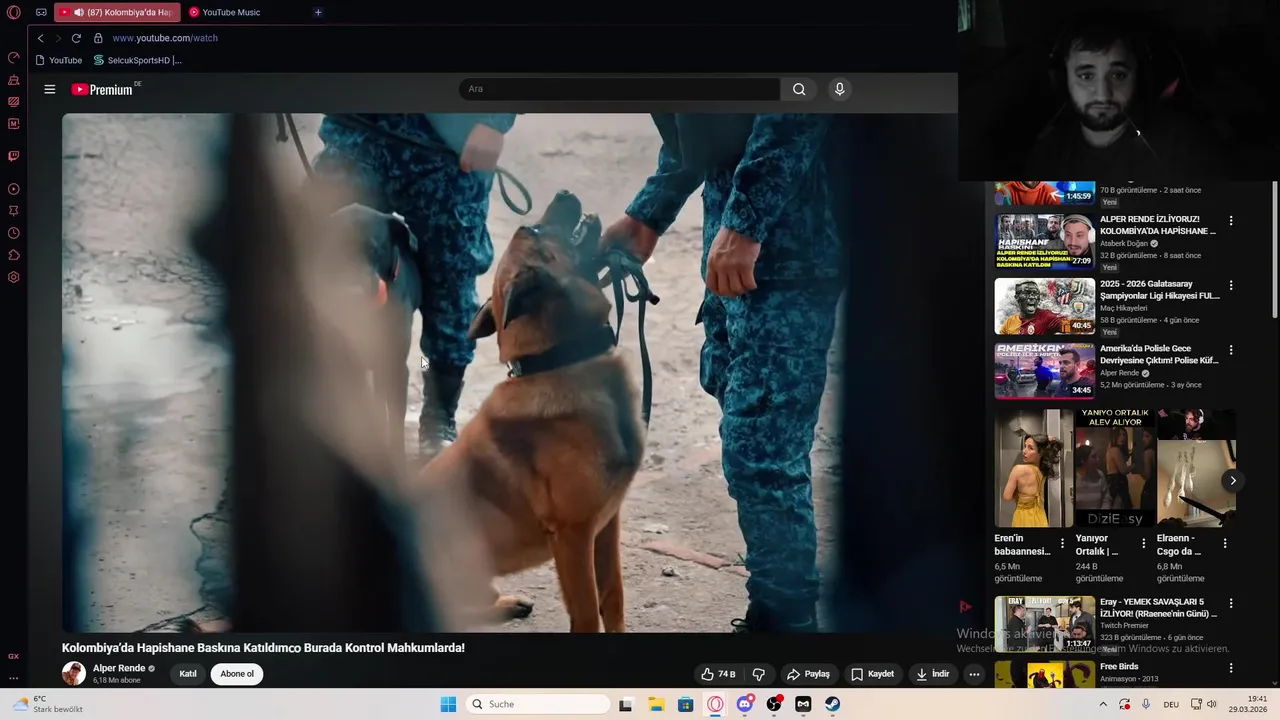Click the YouTube Ara search field
The width and height of the screenshot is (1280, 720).
pos(619,89)
